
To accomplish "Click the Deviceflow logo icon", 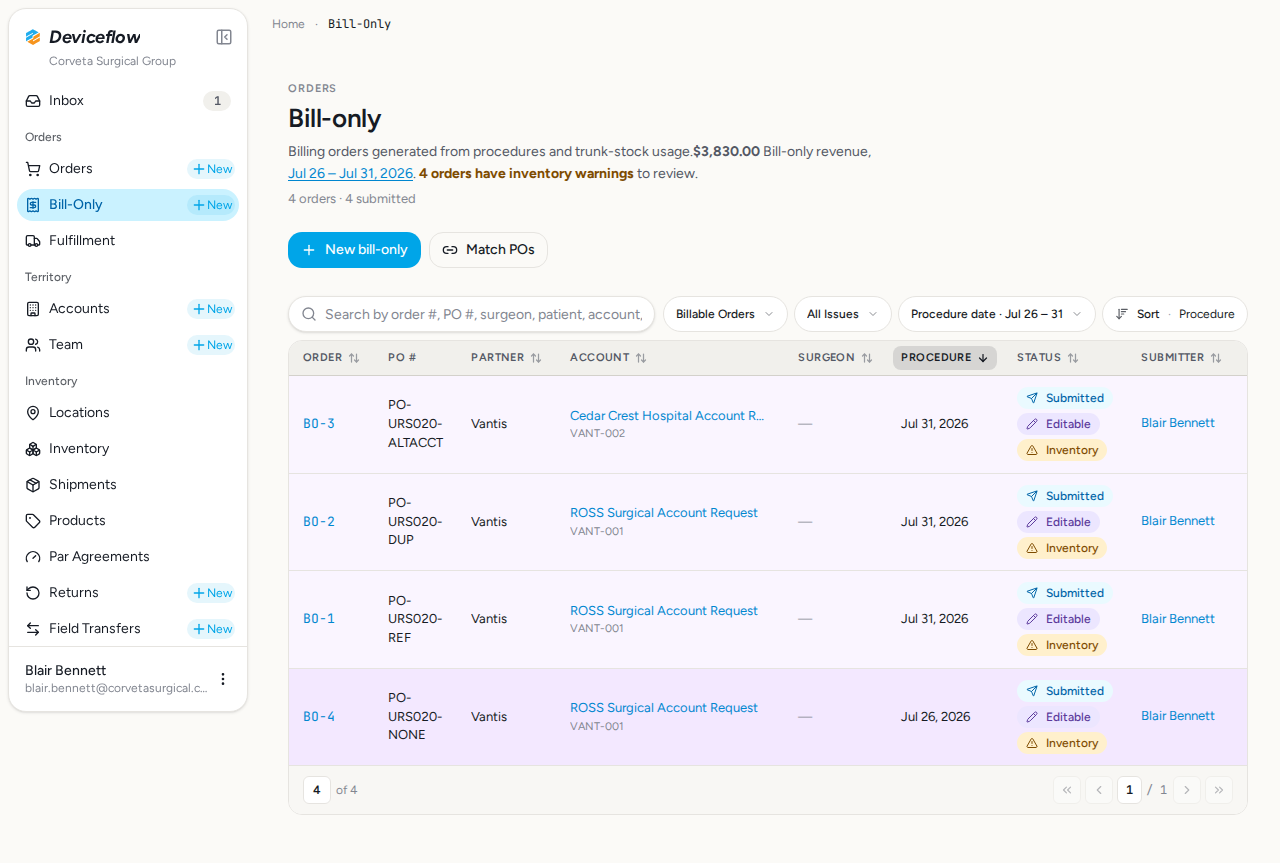I will (33, 37).
